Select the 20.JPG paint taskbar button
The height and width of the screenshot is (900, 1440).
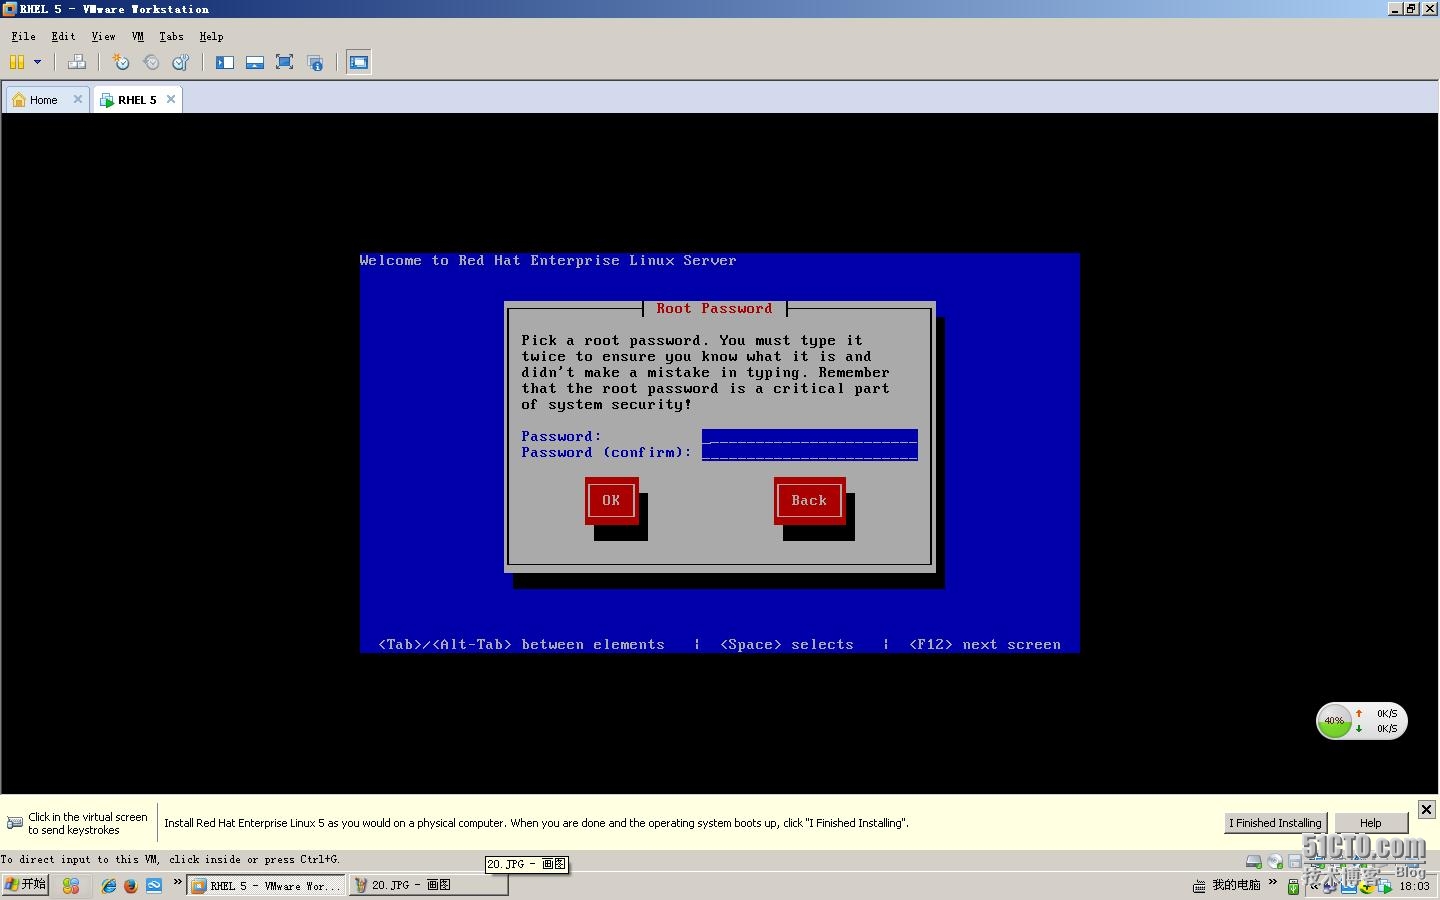pos(428,886)
